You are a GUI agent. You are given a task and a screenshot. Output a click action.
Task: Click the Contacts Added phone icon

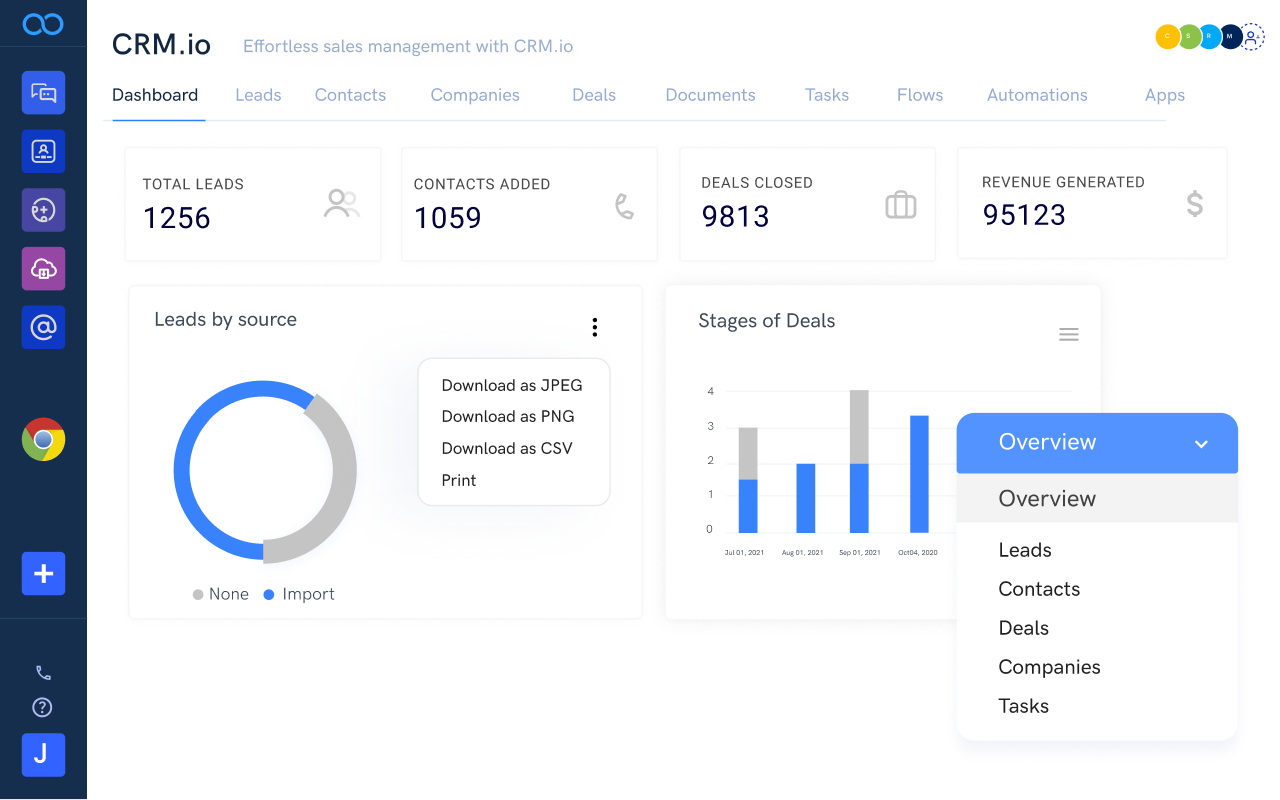624,206
